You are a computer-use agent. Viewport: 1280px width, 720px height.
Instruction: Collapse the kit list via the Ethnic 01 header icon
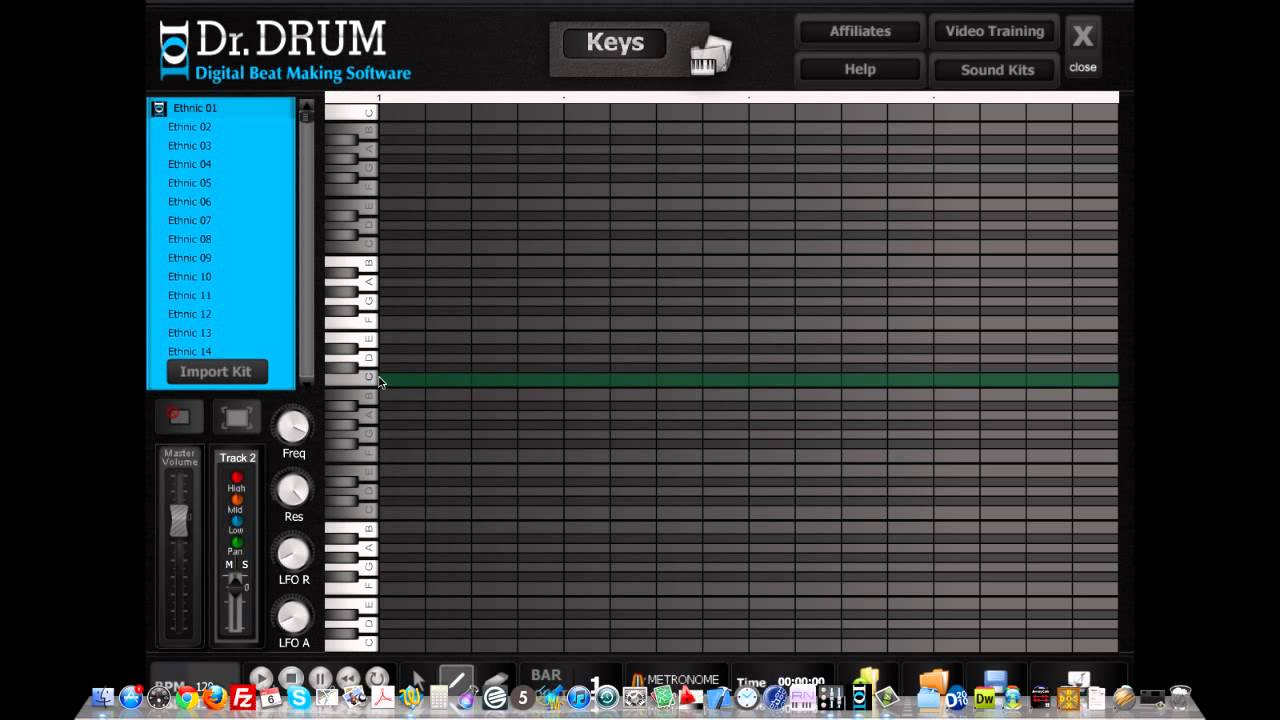pos(158,108)
